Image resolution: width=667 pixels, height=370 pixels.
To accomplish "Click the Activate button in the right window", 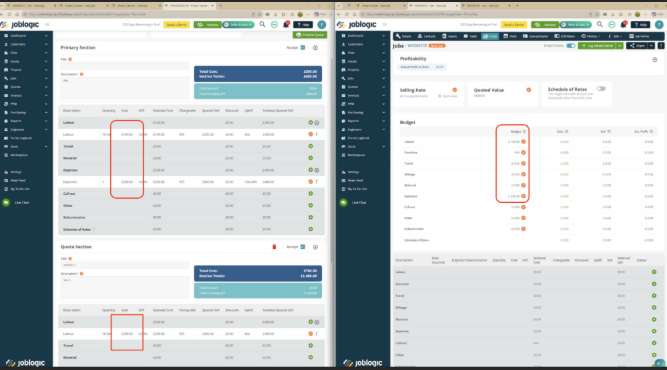I will (x=545, y=25).
